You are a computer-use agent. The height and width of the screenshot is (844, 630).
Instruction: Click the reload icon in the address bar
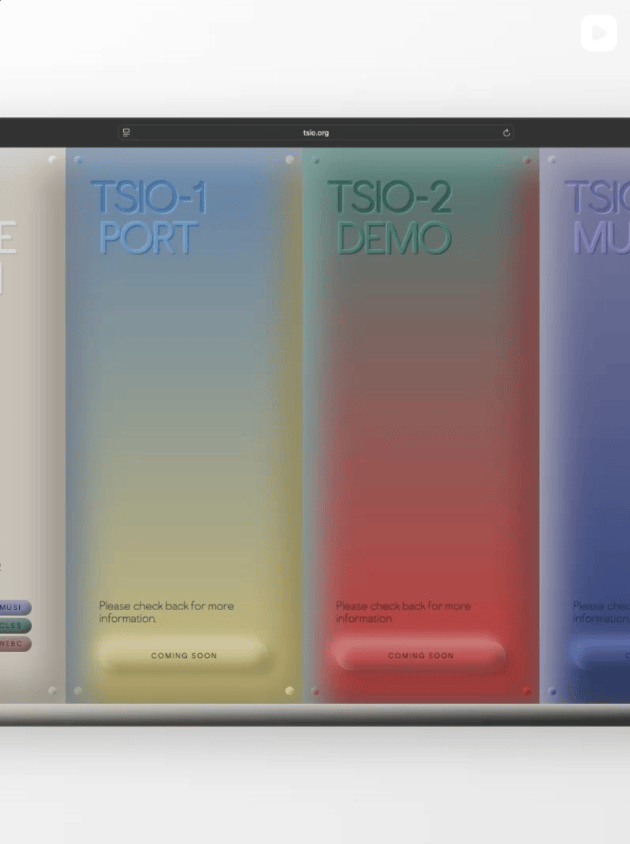tap(507, 133)
